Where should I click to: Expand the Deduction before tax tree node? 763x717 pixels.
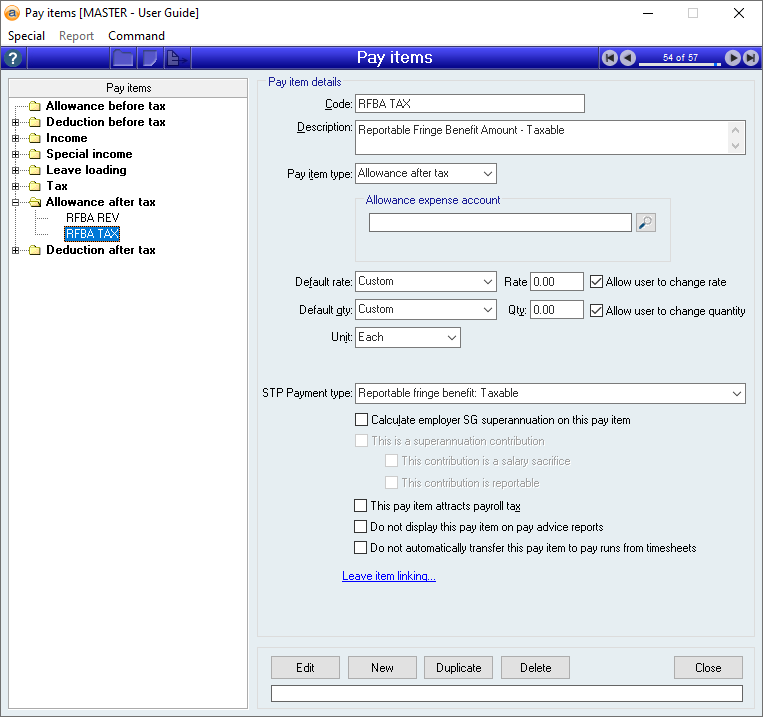click(x=16, y=122)
